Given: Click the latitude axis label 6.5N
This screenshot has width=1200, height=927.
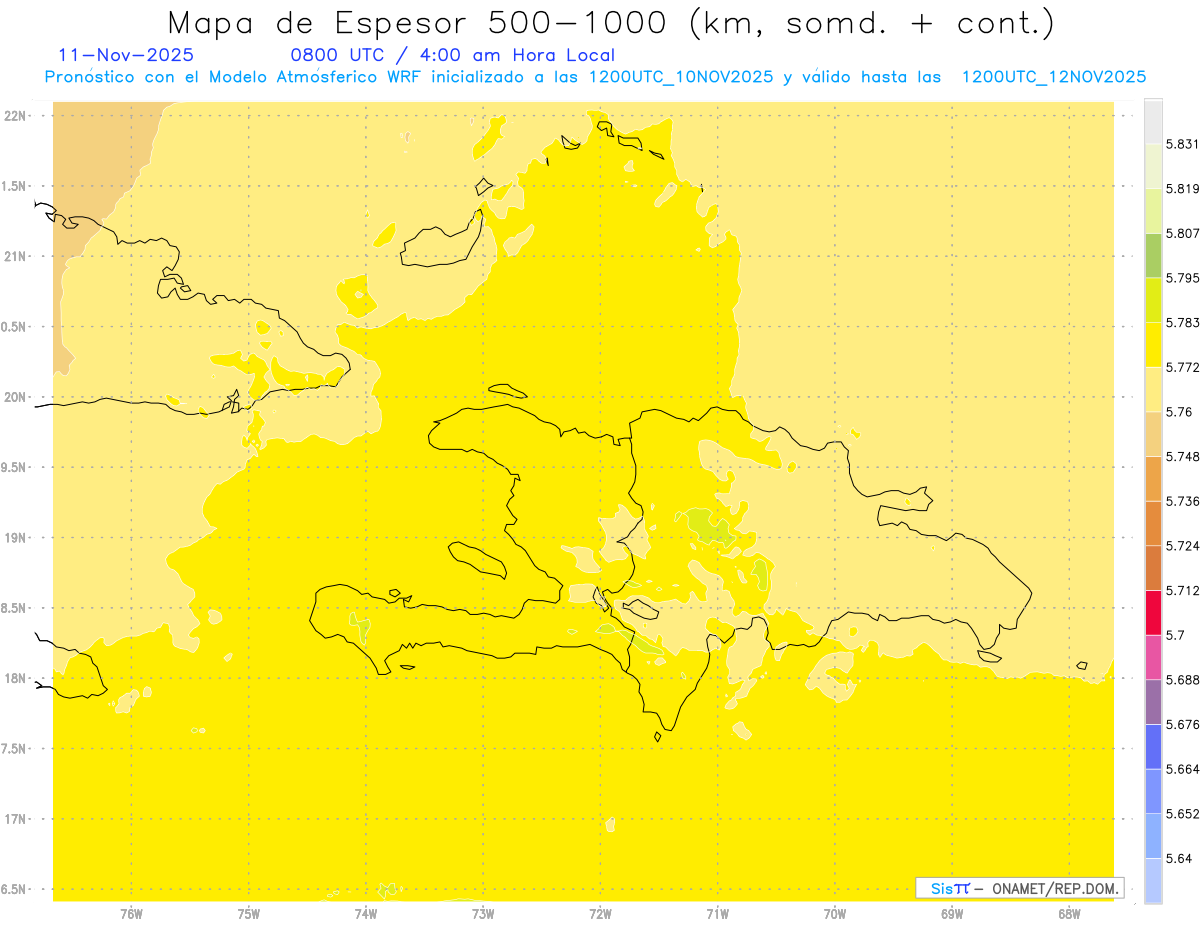Looking at the screenshot, I should (x=15, y=889).
